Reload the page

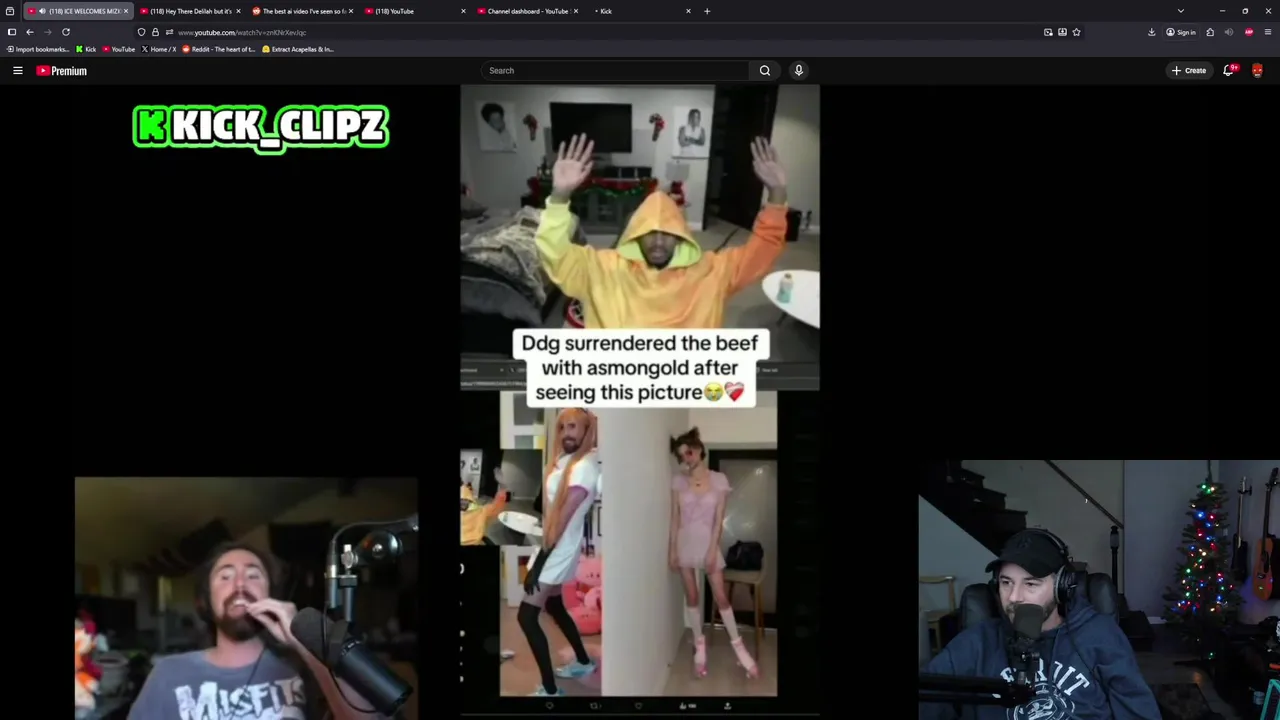click(66, 32)
